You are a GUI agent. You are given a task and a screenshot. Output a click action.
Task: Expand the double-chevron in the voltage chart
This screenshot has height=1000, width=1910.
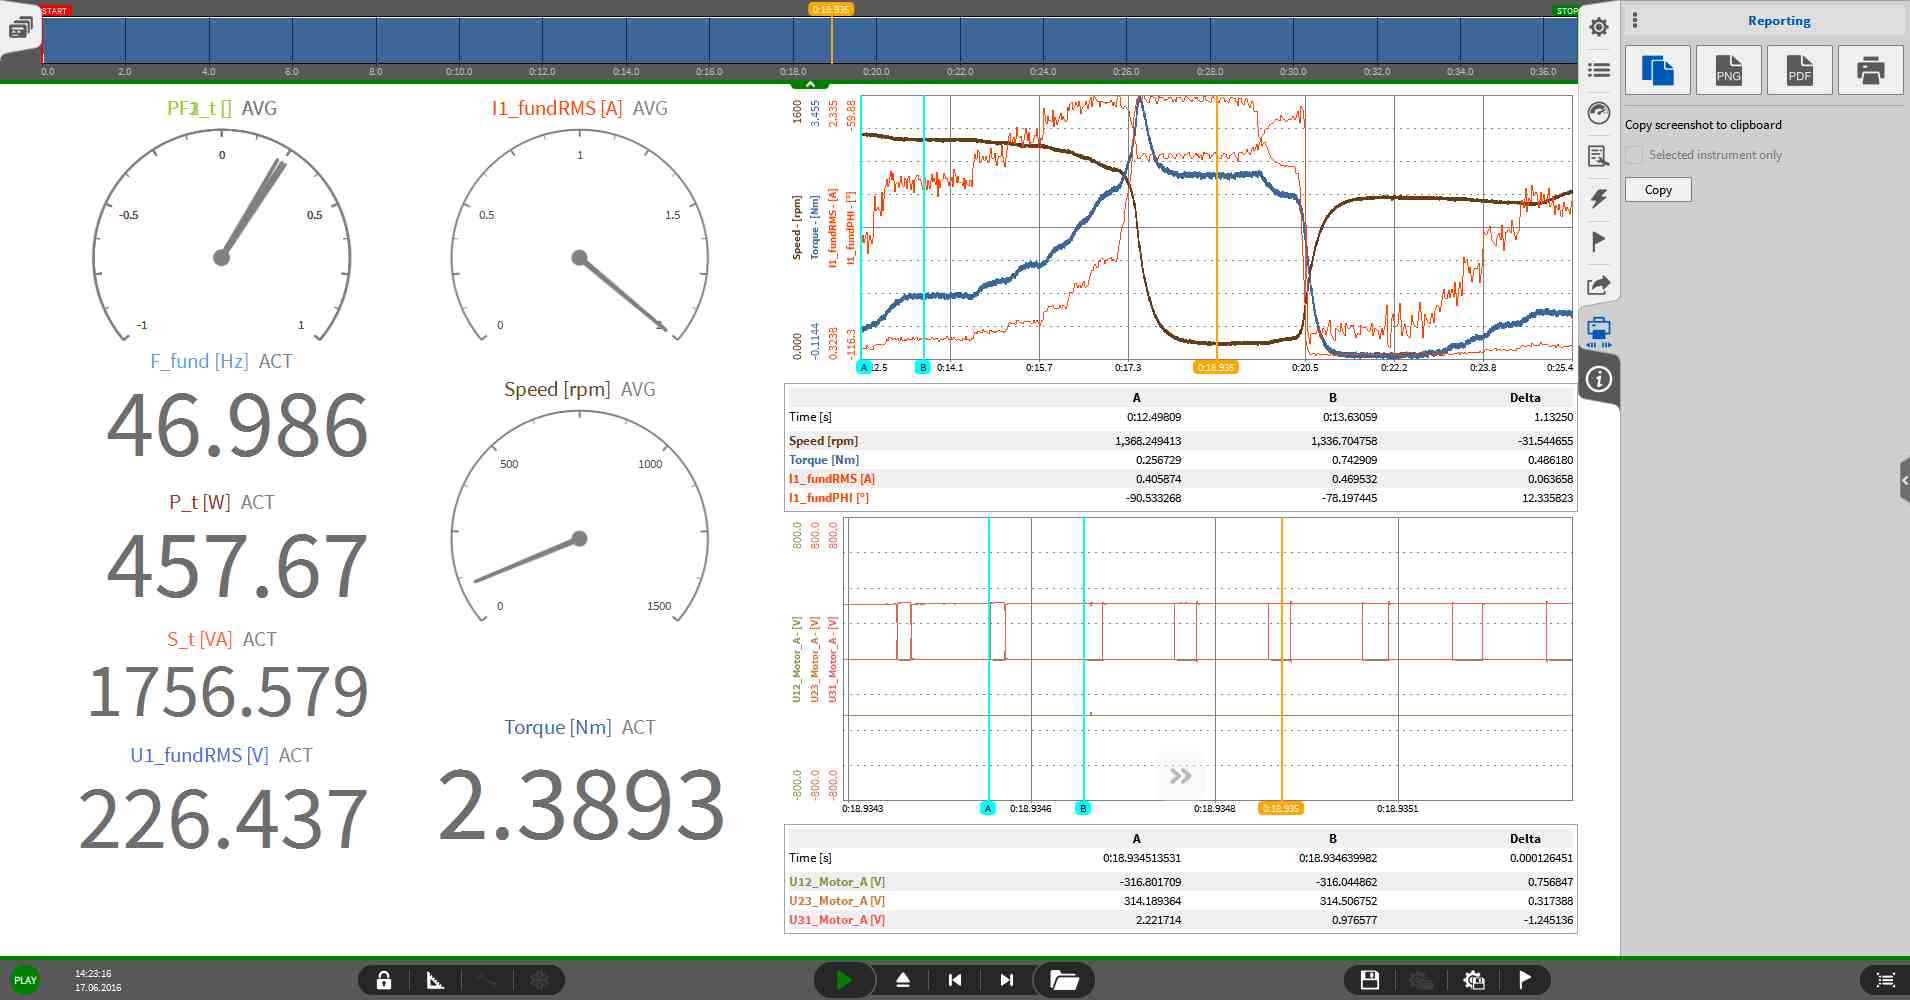1180,776
